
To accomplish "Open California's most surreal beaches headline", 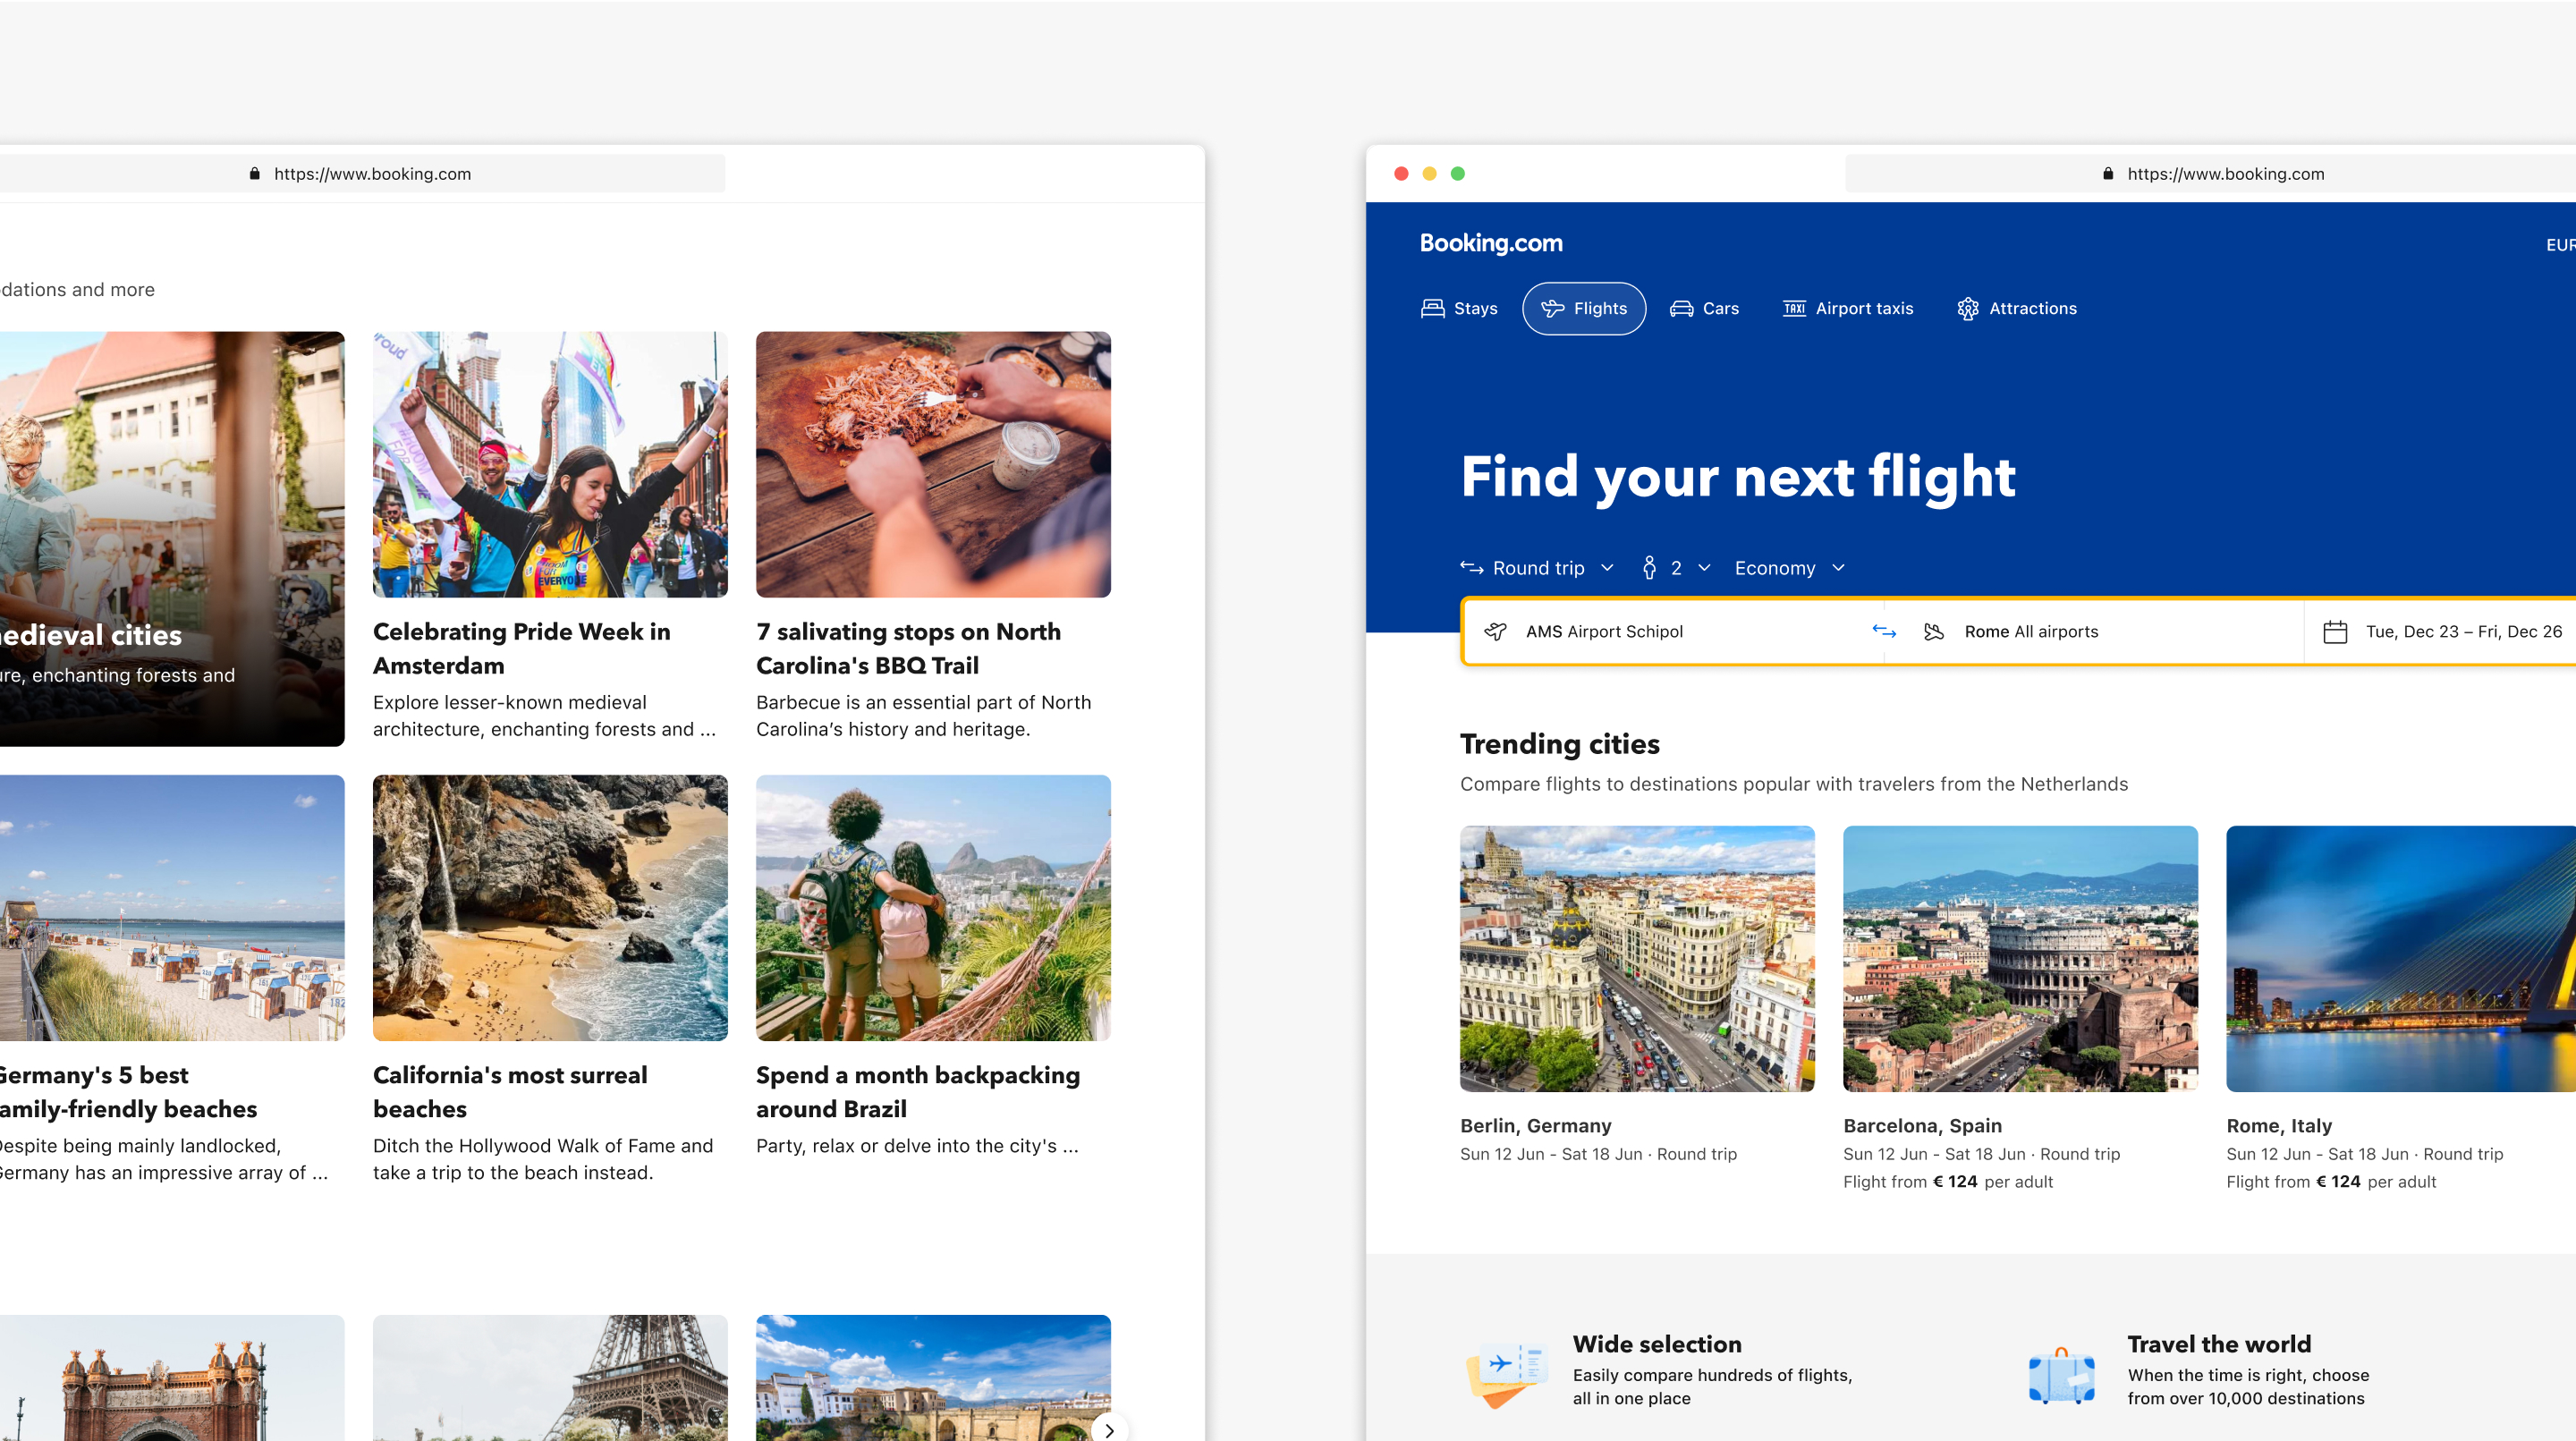I will pyautogui.click(x=510, y=1091).
